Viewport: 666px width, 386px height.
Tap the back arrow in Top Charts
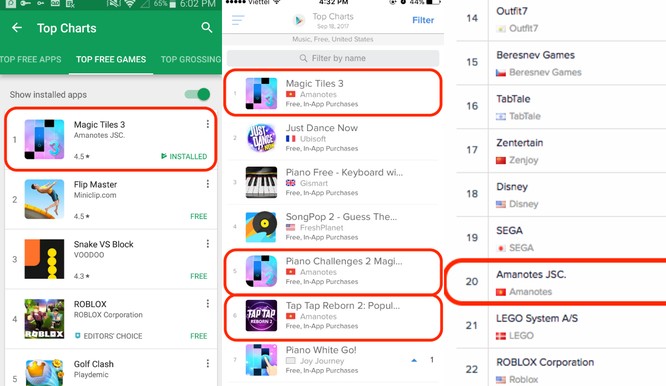coord(17,28)
